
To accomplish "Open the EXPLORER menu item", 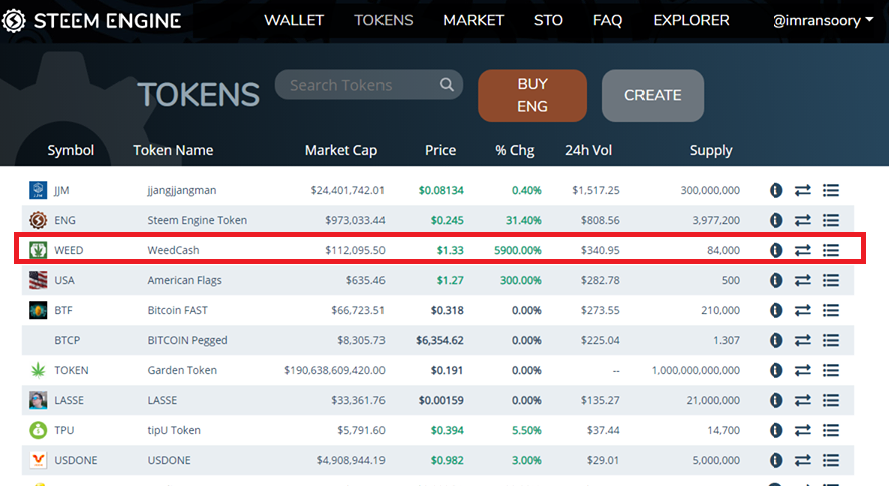I will point(691,20).
